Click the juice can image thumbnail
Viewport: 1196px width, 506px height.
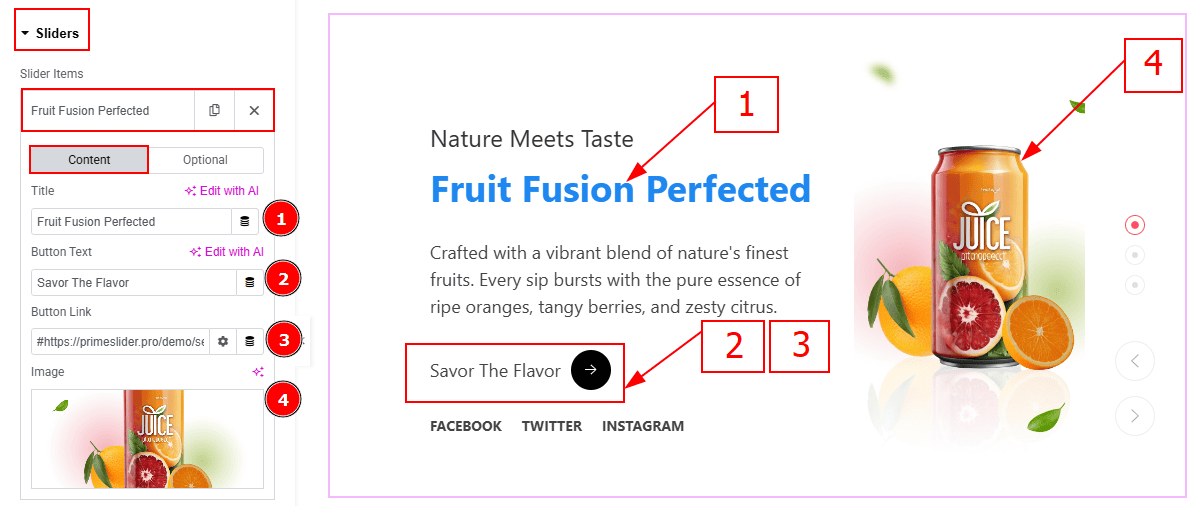pos(147,439)
